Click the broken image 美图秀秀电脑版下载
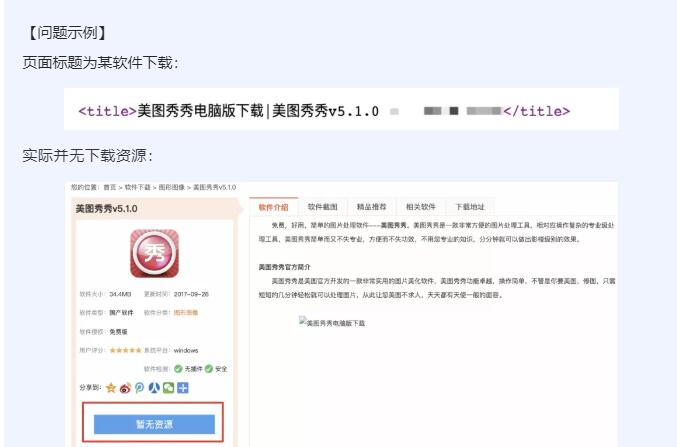This screenshot has height=447, width=677. point(332,323)
